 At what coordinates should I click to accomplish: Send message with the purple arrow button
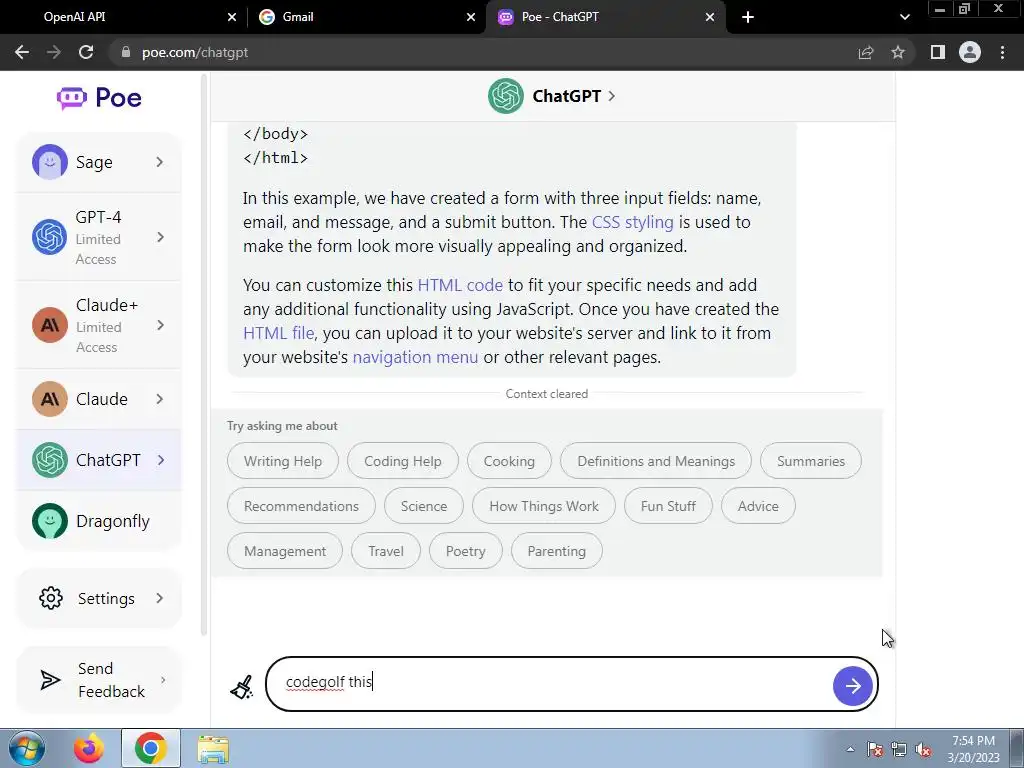tap(852, 686)
